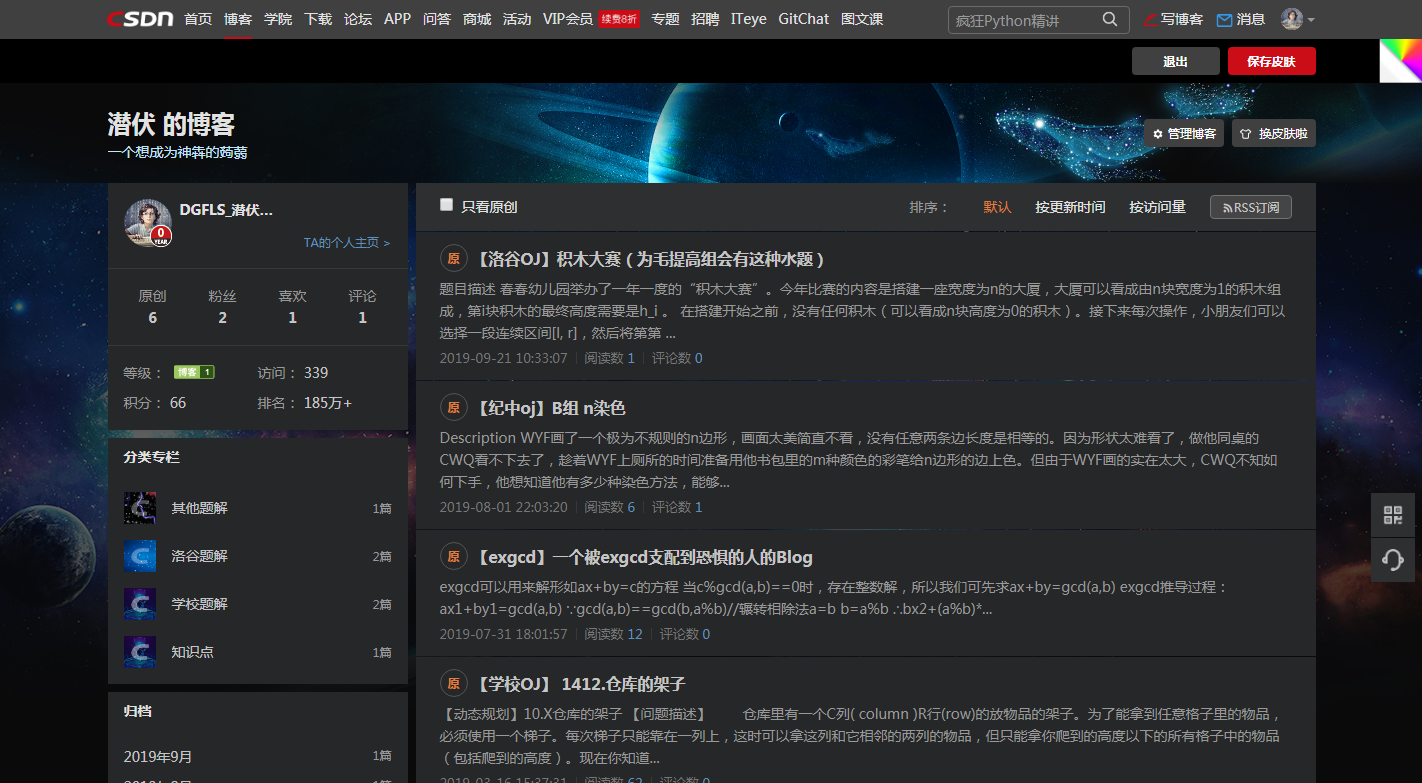Focus the 疯狂Python精讲 search field

(x=1025, y=19)
